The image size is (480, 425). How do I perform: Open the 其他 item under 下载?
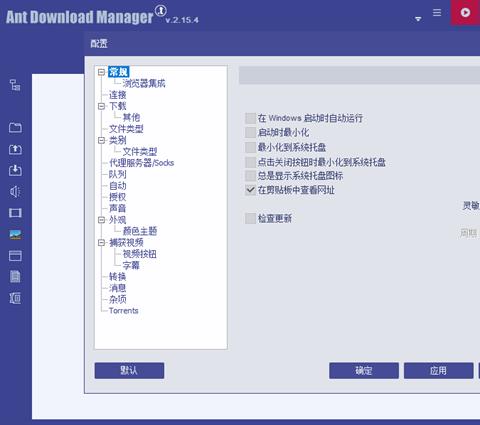click(x=131, y=117)
